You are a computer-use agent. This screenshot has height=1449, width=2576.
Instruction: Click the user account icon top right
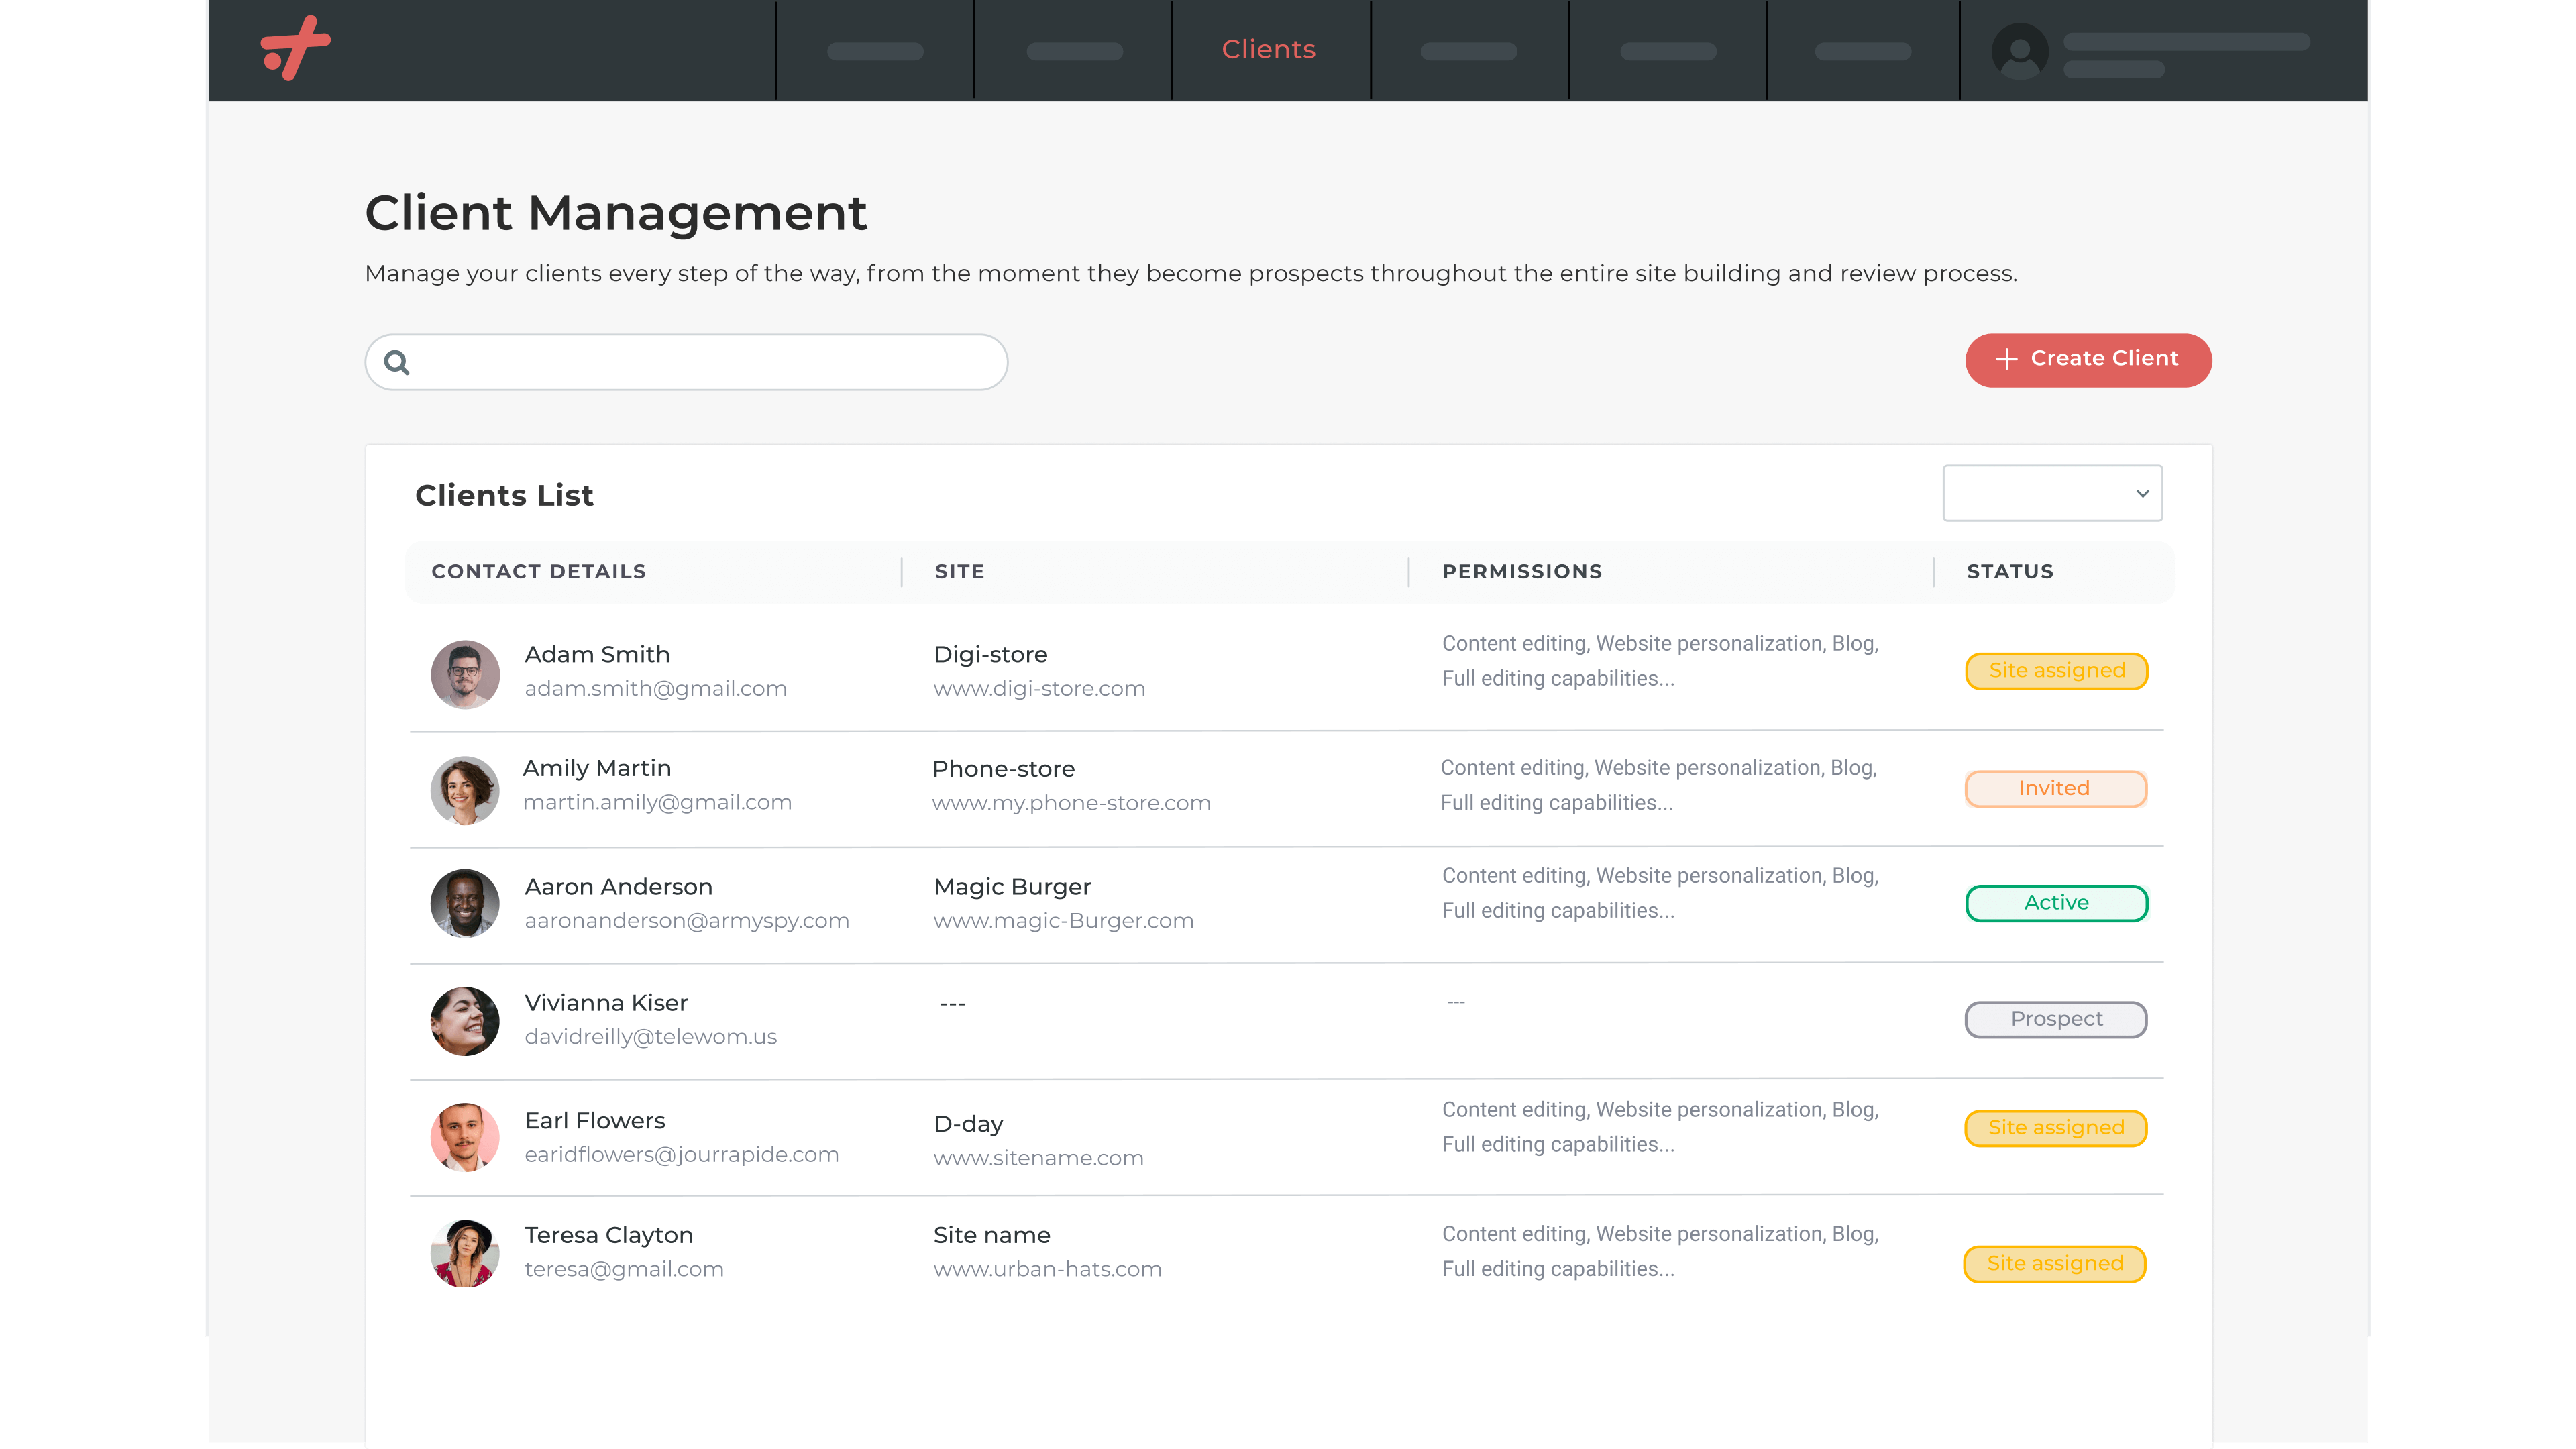tap(2019, 50)
